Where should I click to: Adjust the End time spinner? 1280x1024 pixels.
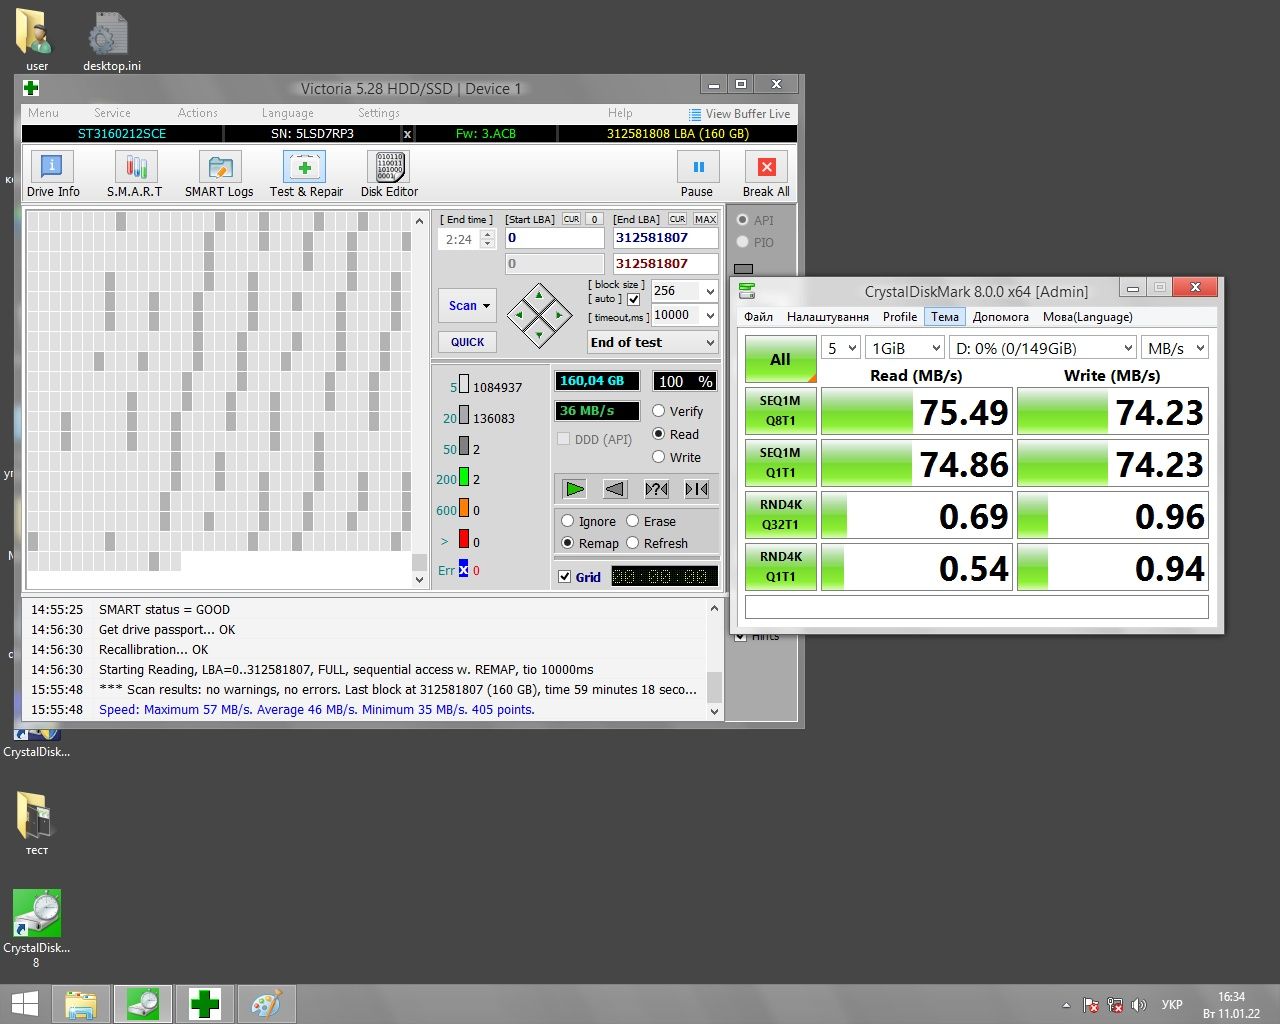tap(487, 239)
